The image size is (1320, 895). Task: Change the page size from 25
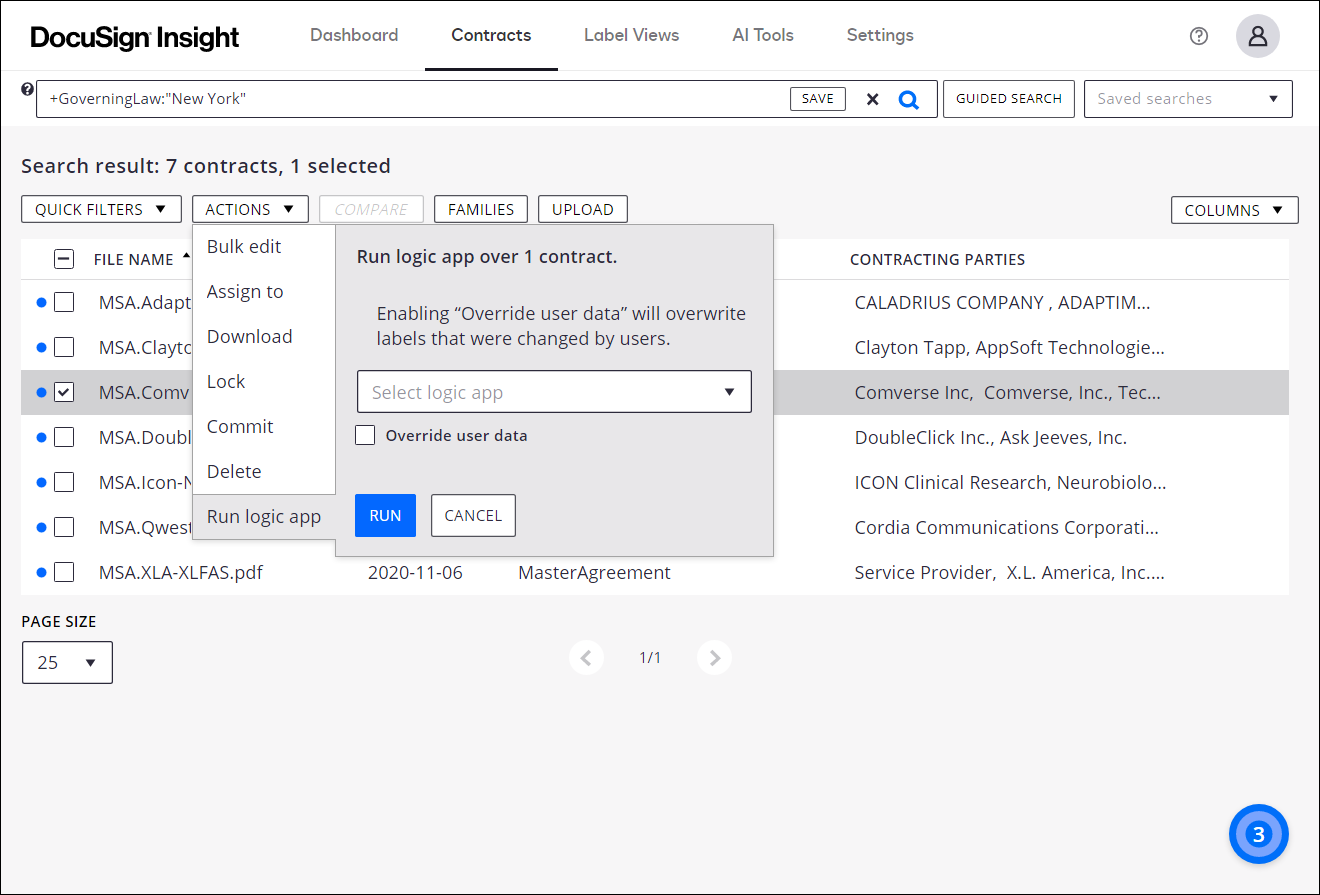[x=66, y=662]
